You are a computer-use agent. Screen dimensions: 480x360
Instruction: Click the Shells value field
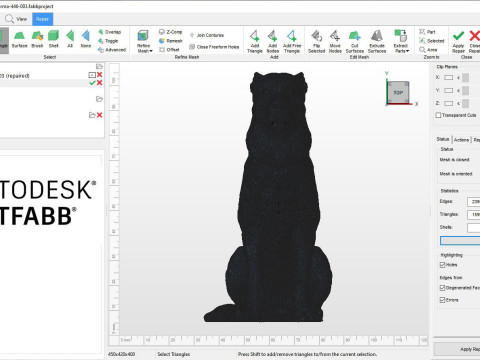(474, 228)
